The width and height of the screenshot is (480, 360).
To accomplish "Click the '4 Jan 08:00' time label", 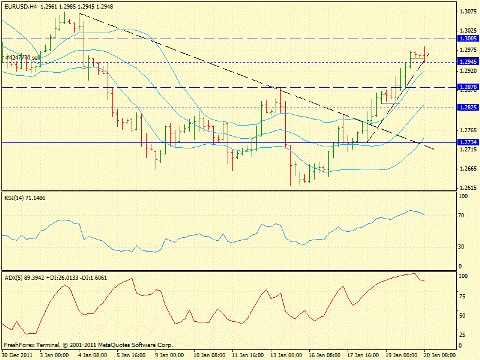I will (x=93, y=355).
